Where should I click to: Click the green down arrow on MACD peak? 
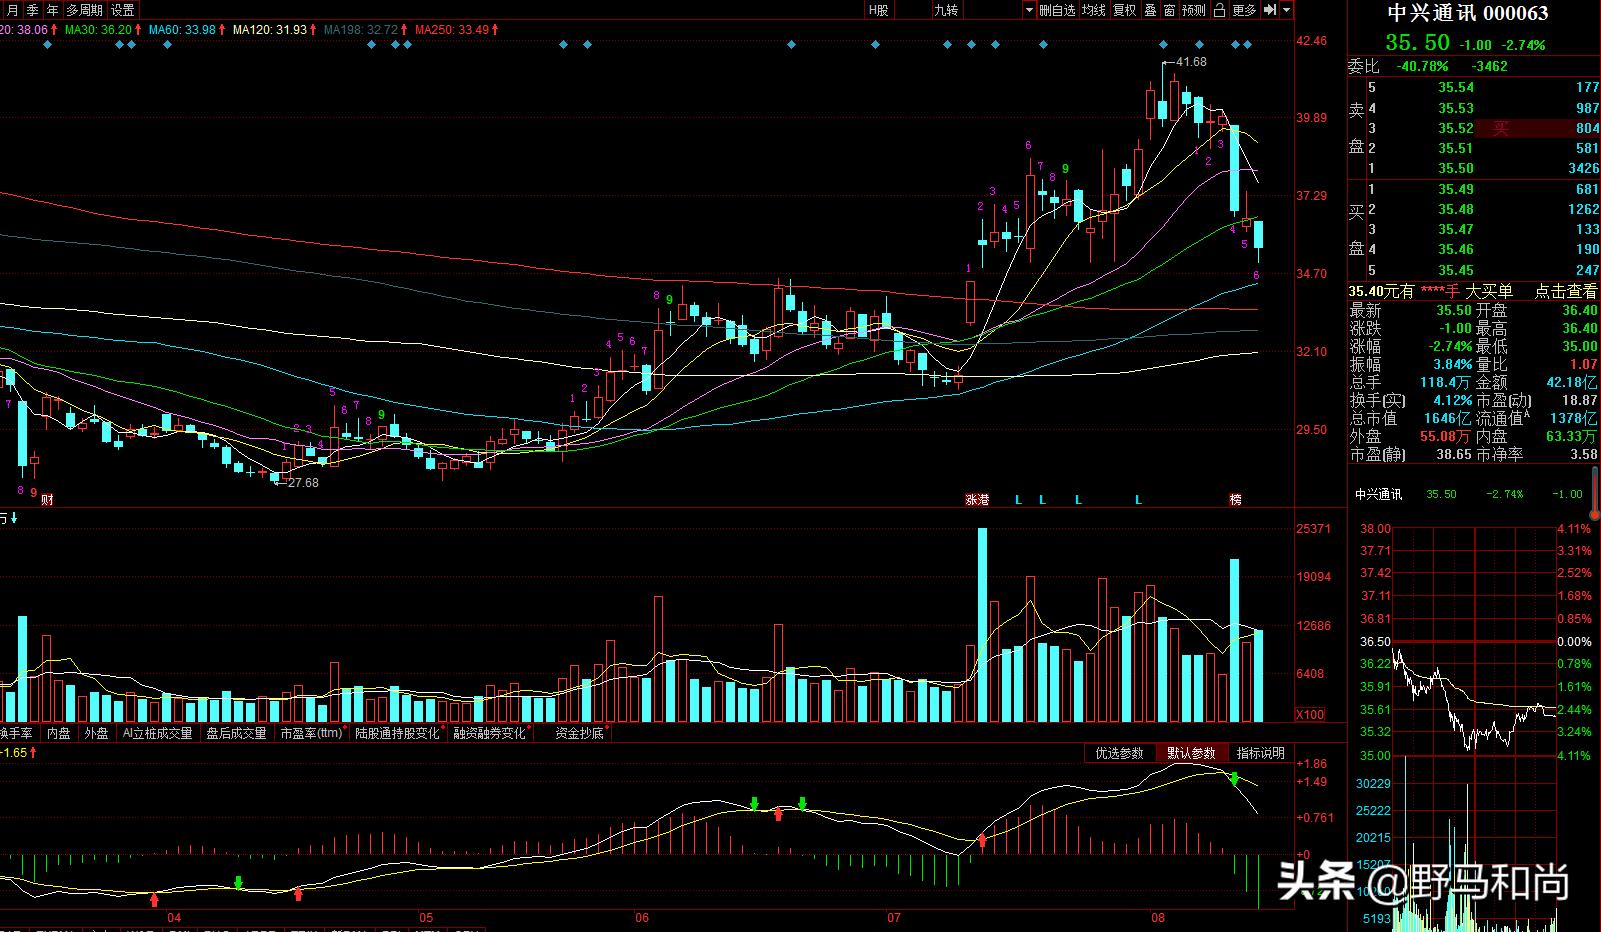click(1234, 778)
